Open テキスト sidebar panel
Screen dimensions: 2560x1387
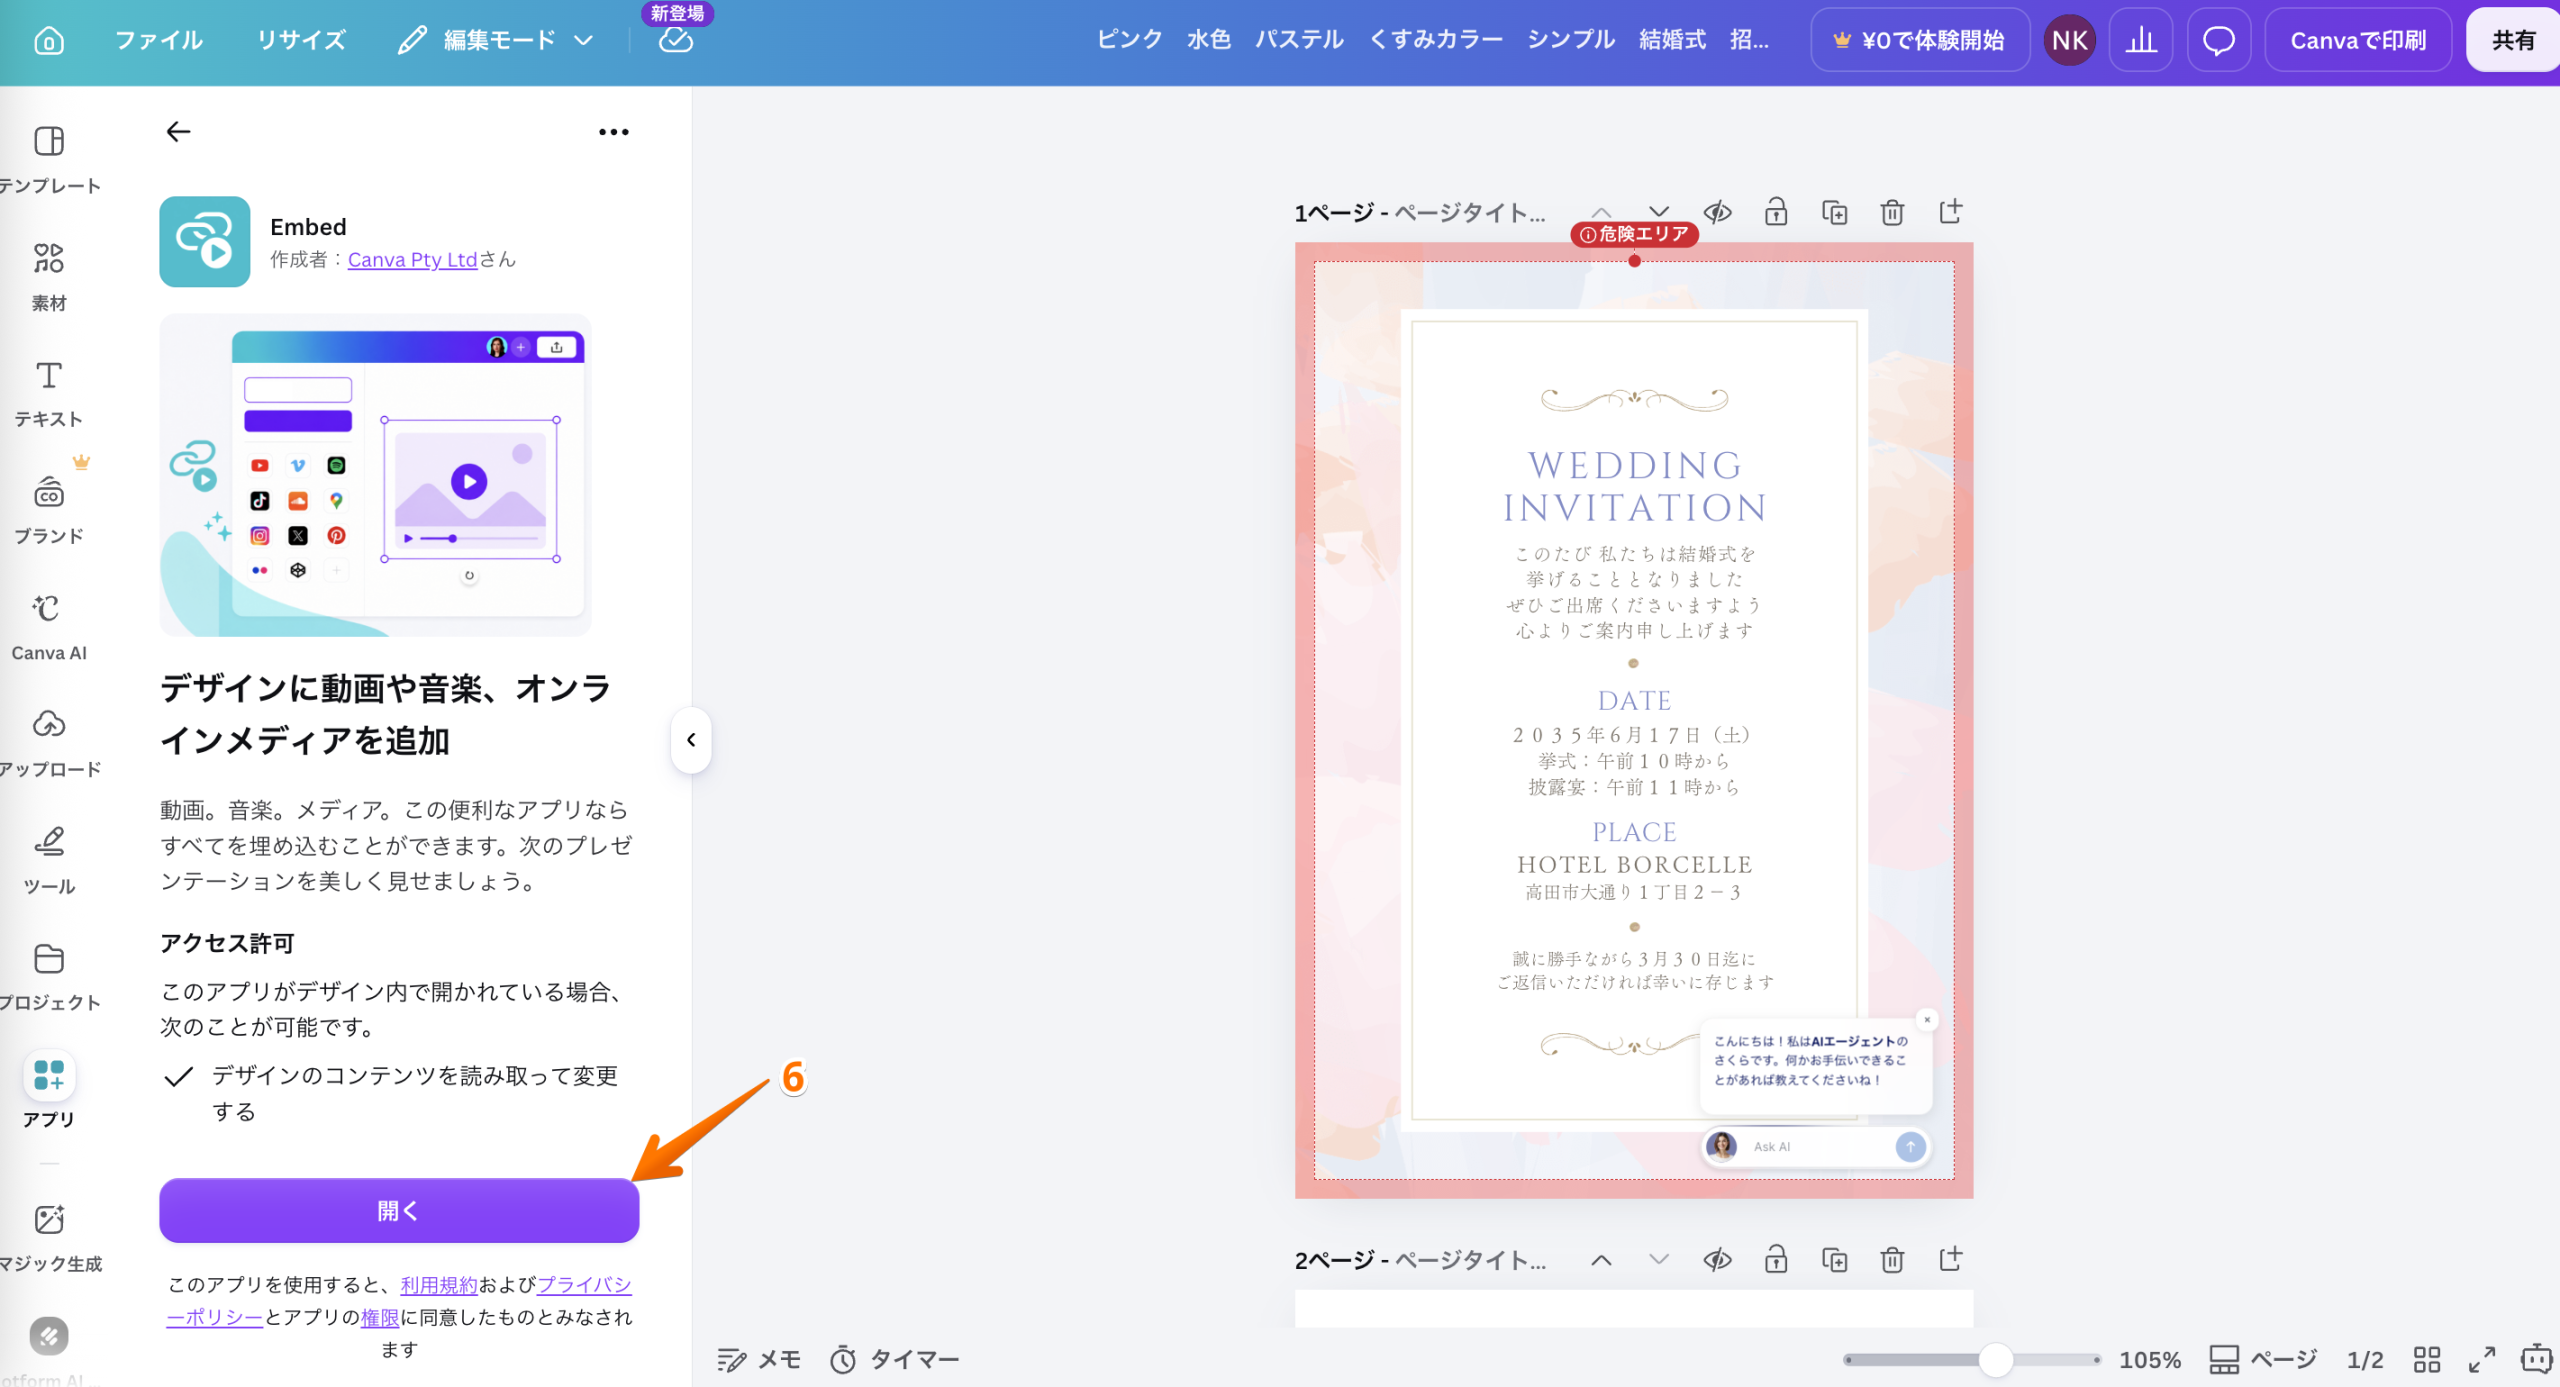49,393
